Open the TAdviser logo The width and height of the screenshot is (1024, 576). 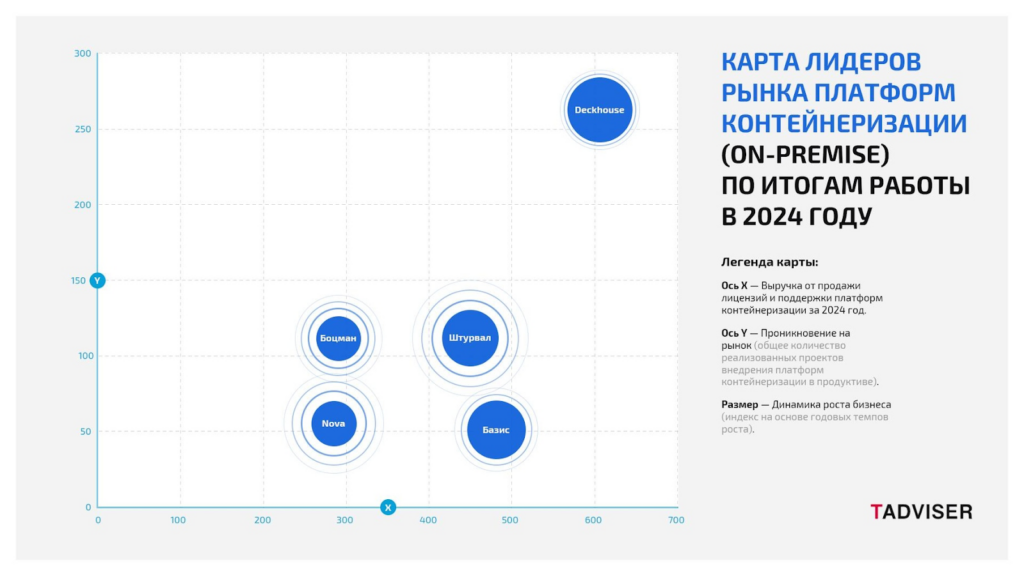920,511
